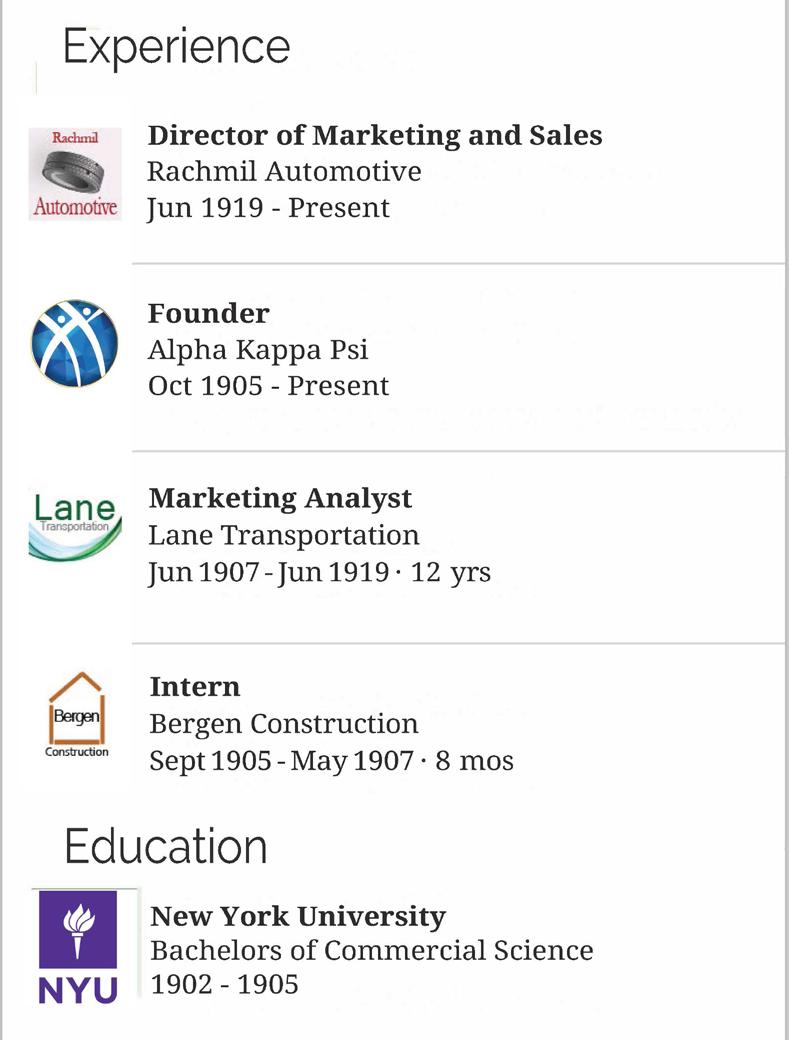Click the Rachmil Automotive tire logo
The height and width of the screenshot is (1040, 789).
click(75, 173)
